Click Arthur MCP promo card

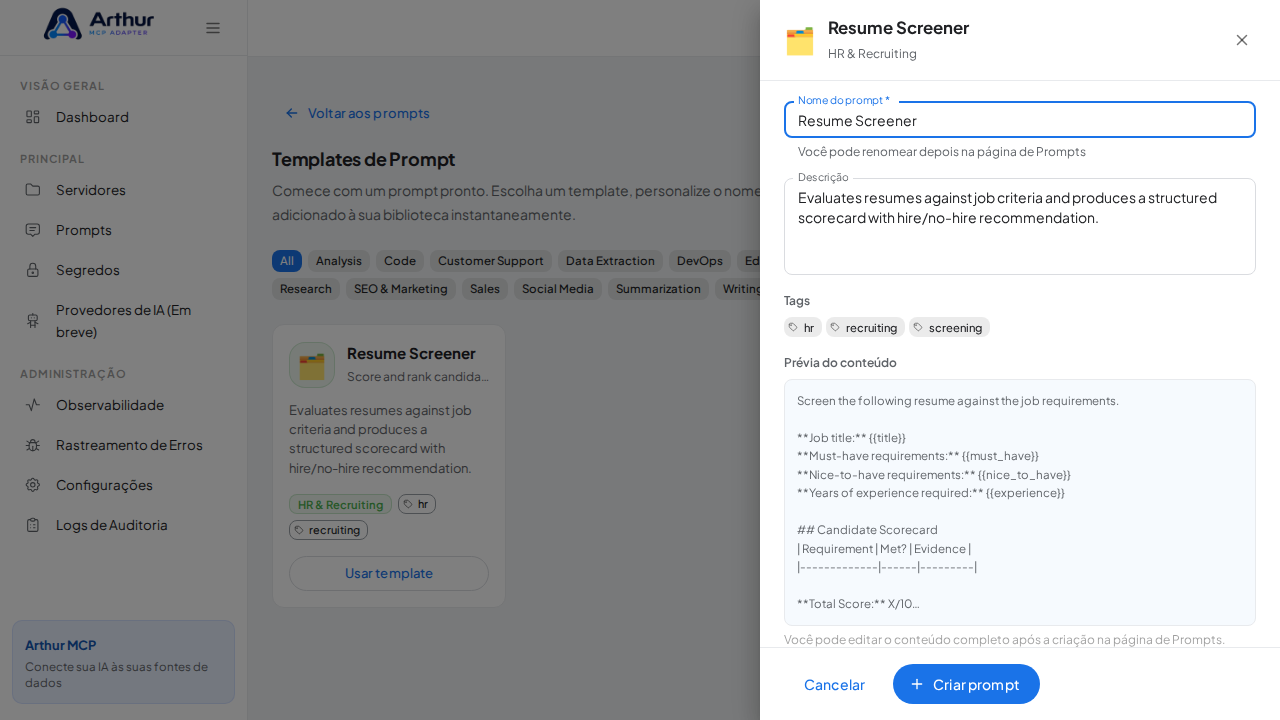[123, 662]
